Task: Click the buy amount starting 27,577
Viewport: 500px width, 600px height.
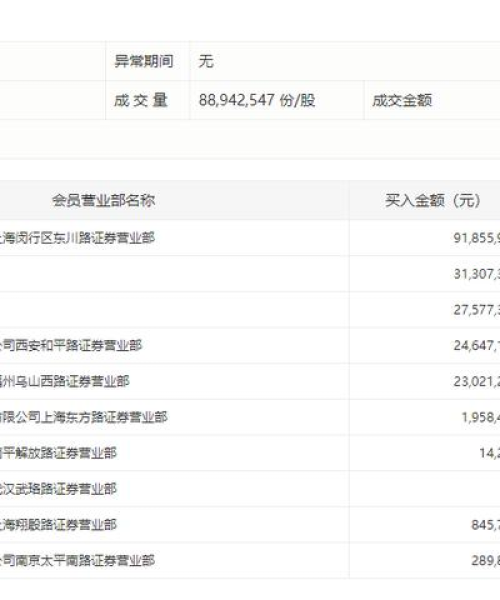Action: pos(477,310)
